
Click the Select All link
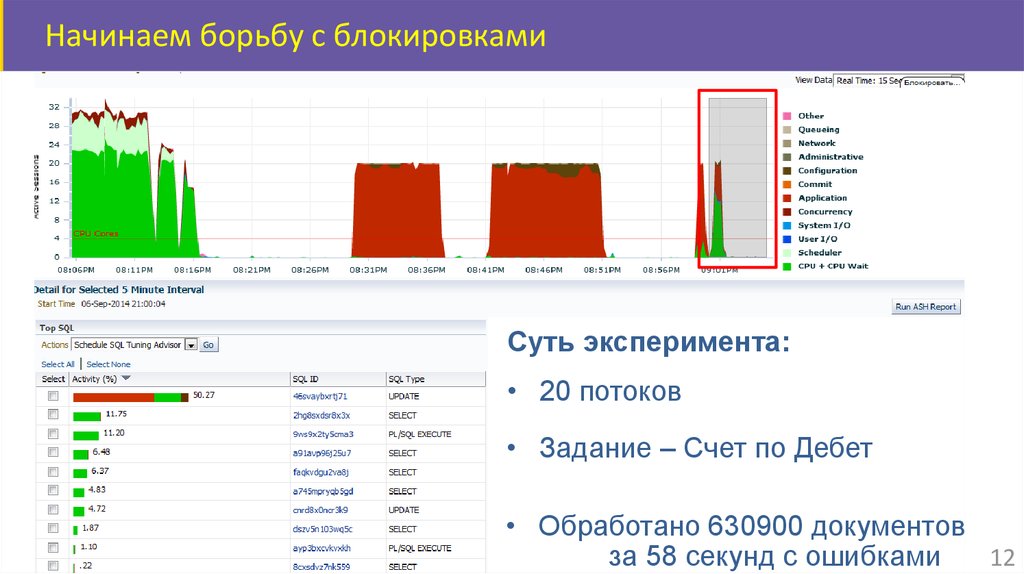tap(57, 364)
